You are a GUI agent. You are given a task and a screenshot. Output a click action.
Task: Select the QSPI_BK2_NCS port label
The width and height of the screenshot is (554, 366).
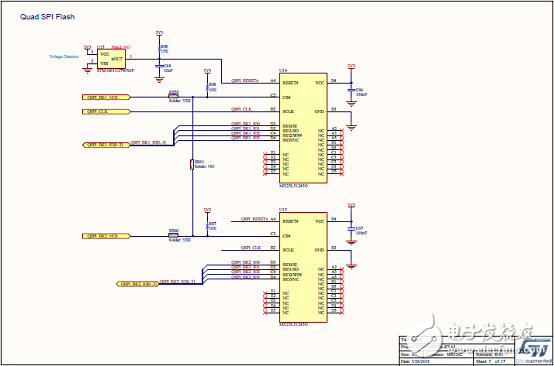(x=106, y=236)
